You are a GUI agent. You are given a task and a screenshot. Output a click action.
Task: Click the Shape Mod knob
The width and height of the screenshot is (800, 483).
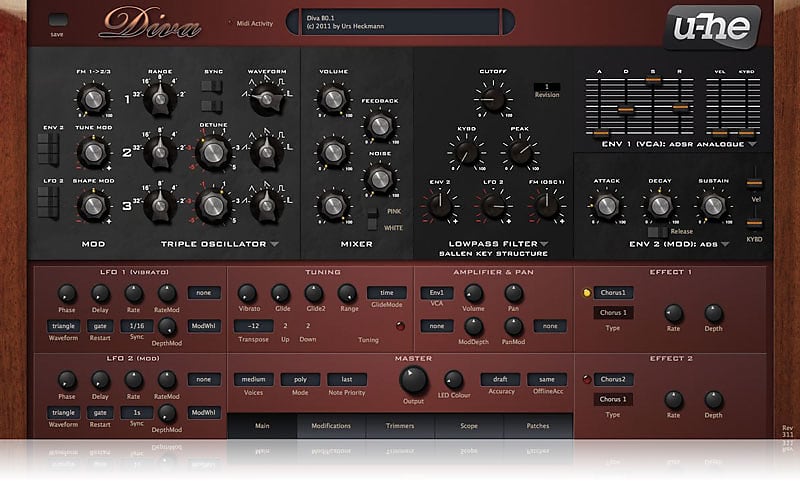[x=93, y=205]
